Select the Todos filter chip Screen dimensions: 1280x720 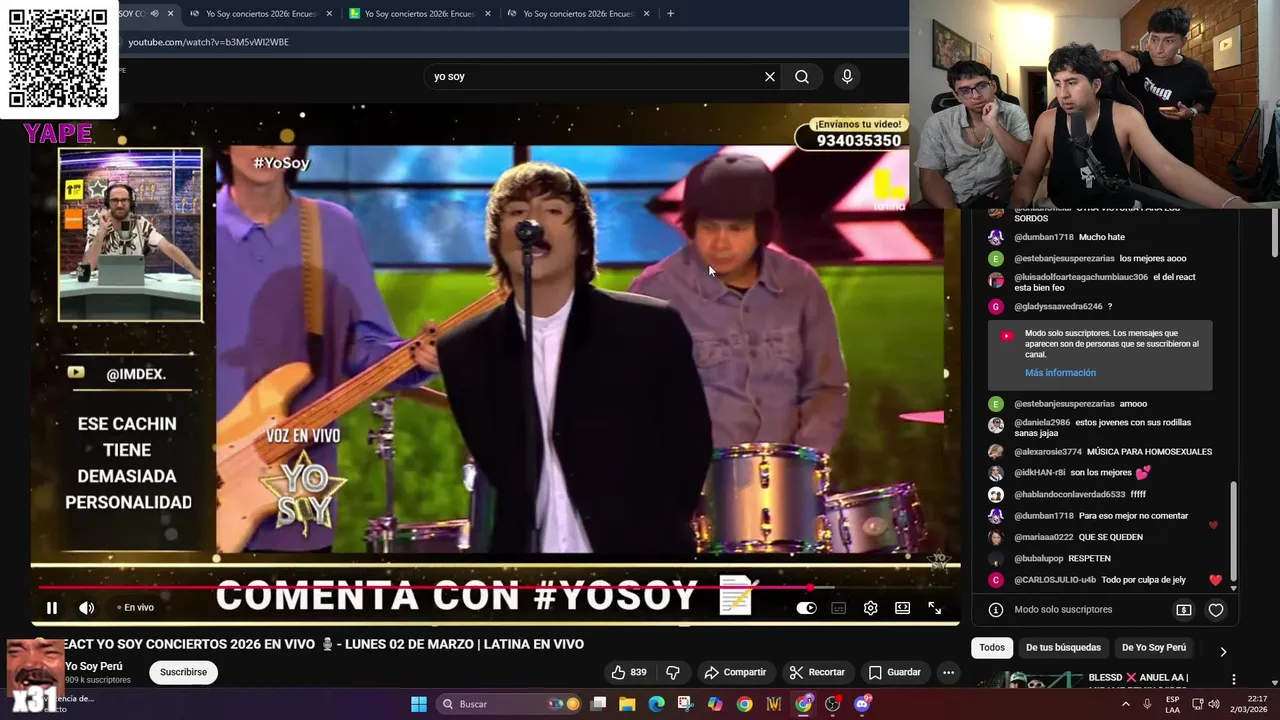[992, 648]
